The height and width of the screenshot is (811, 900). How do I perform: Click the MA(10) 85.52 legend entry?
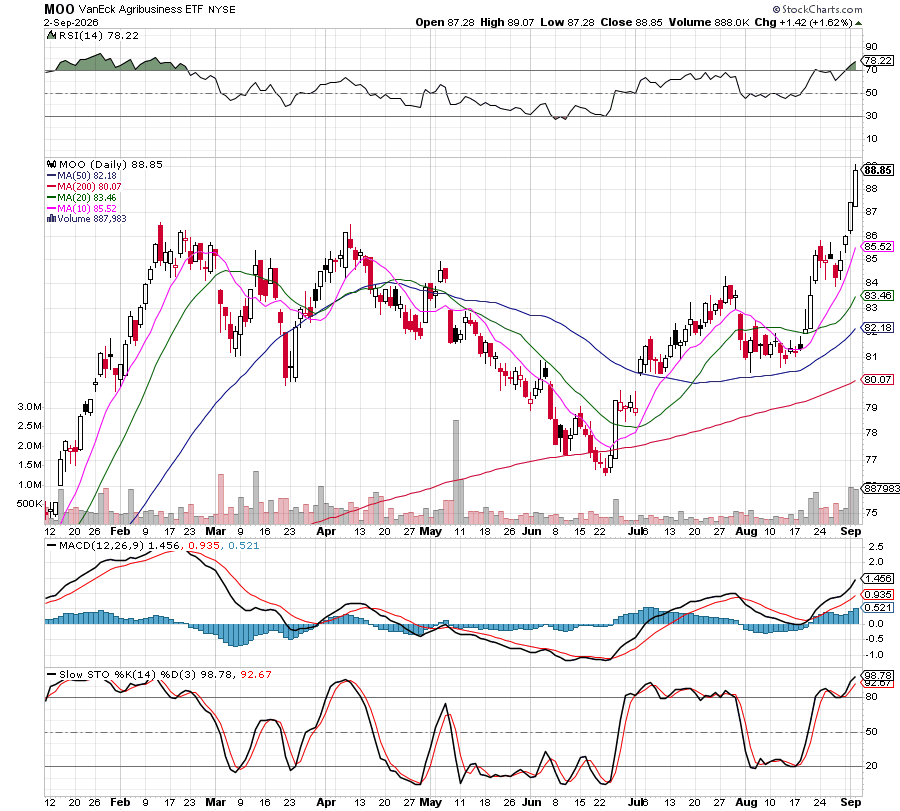(x=87, y=209)
